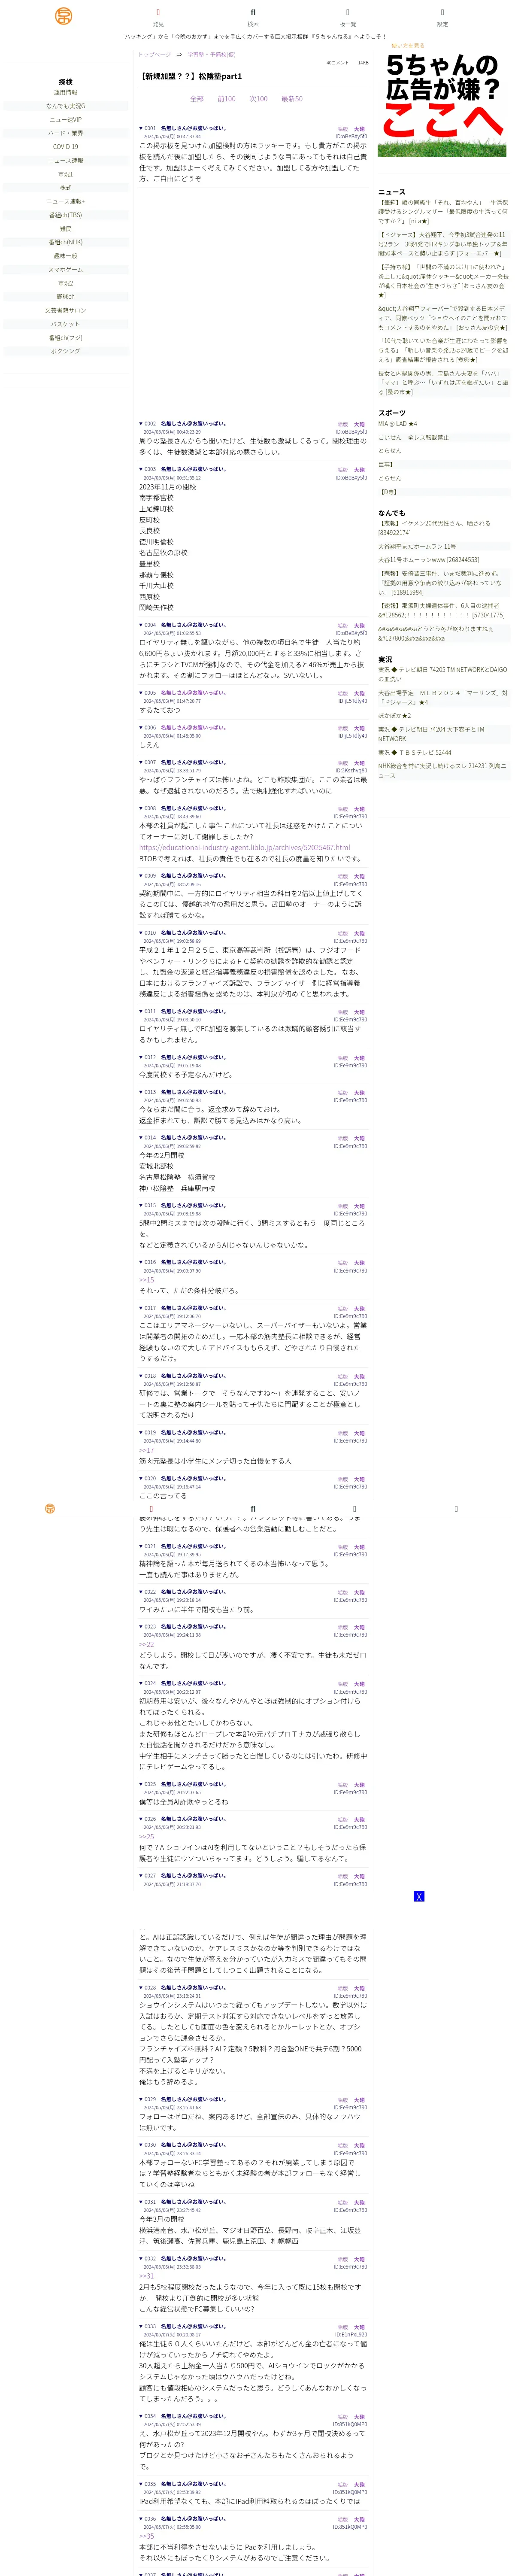Collapse post 0024 with its triangle
Screen dimensions: 515x2576
(x=141, y=1683)
